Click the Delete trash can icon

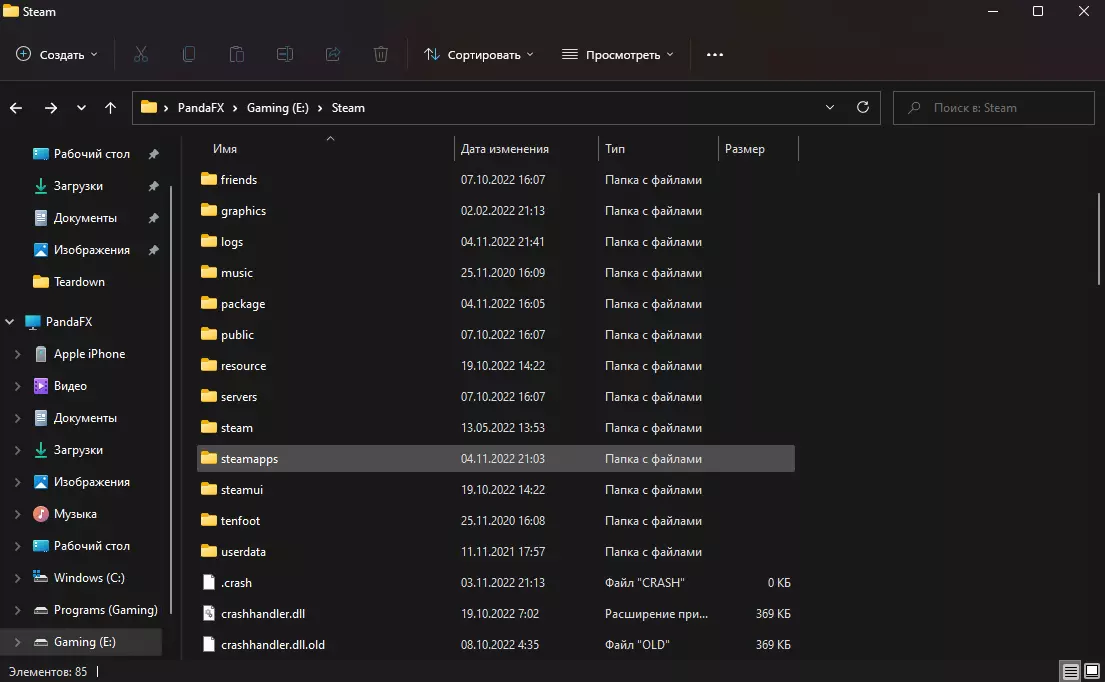coord(381,54)
